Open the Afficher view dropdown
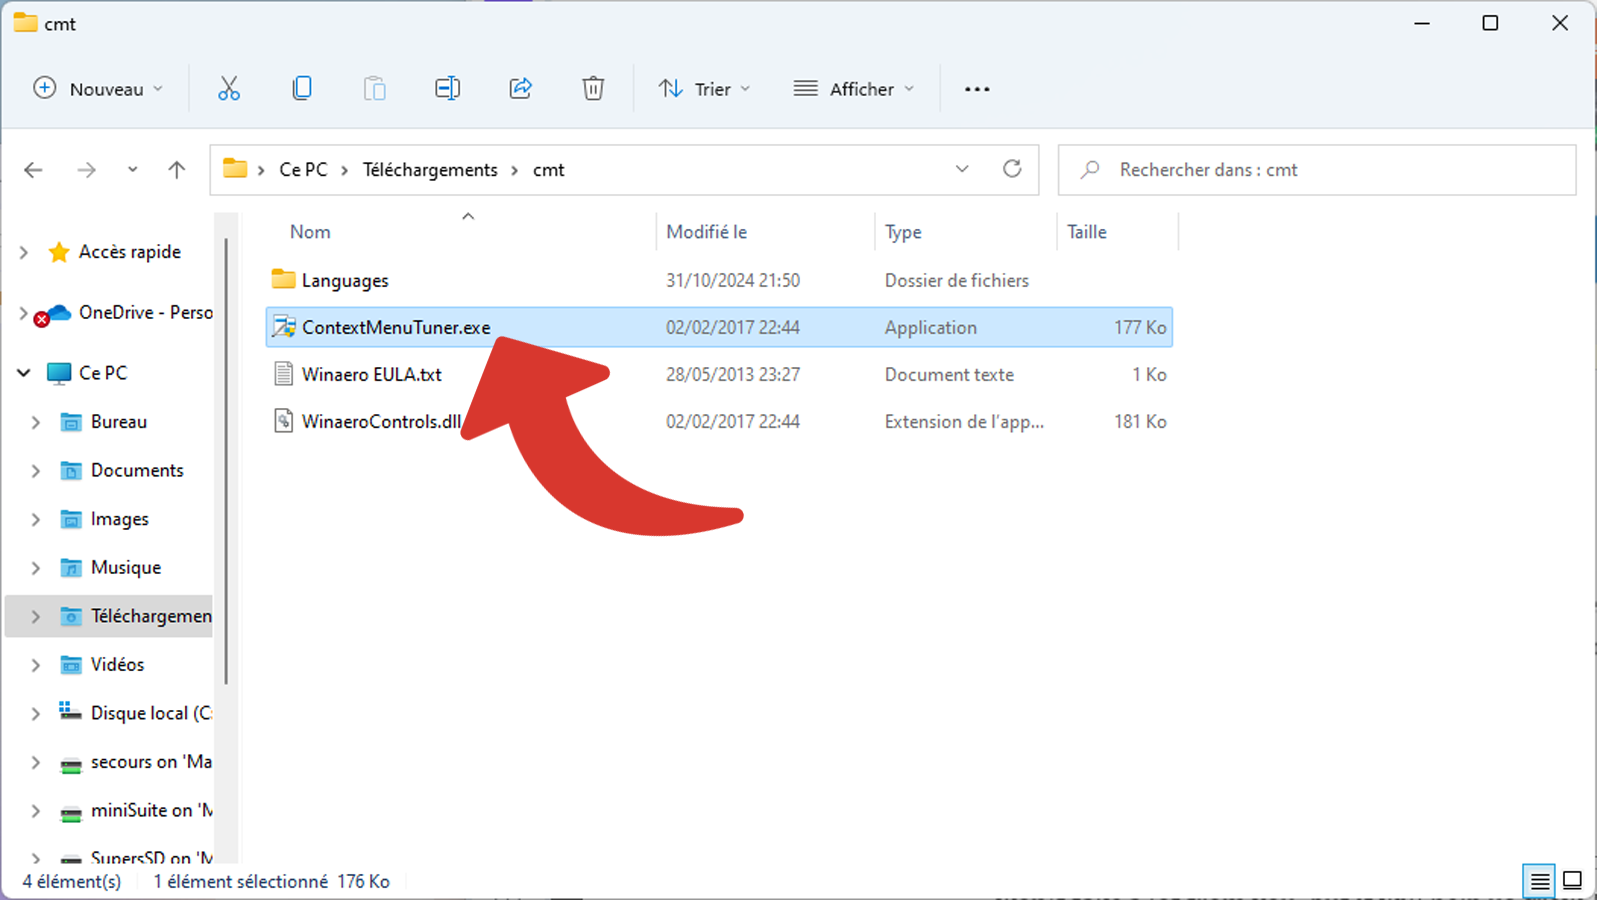 point(854,89)
